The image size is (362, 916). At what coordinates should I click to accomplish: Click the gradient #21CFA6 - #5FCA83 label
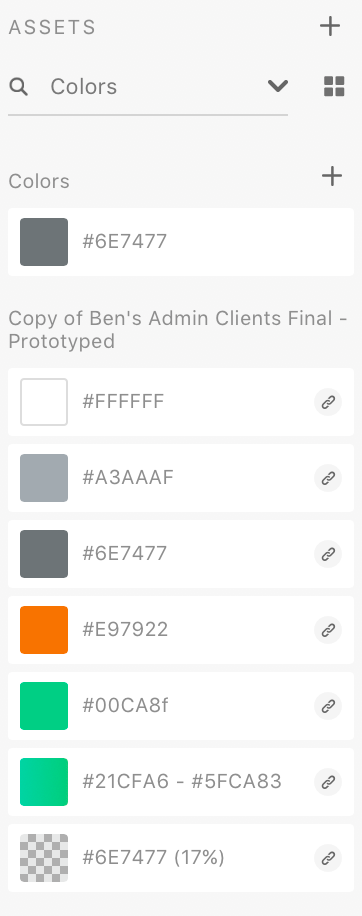click(182, 781)
